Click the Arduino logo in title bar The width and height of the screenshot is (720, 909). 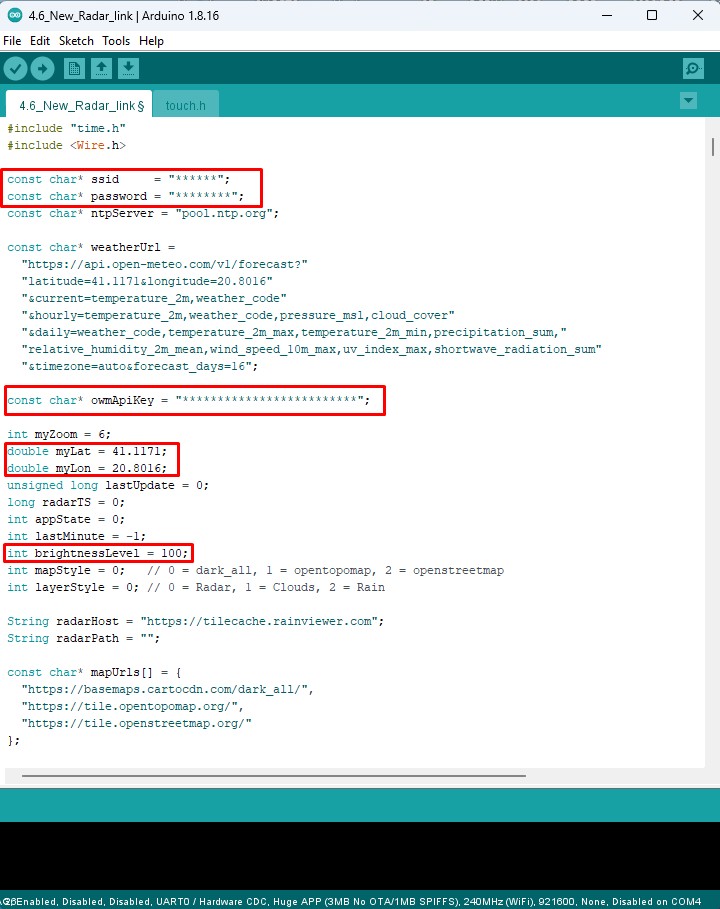14,14
